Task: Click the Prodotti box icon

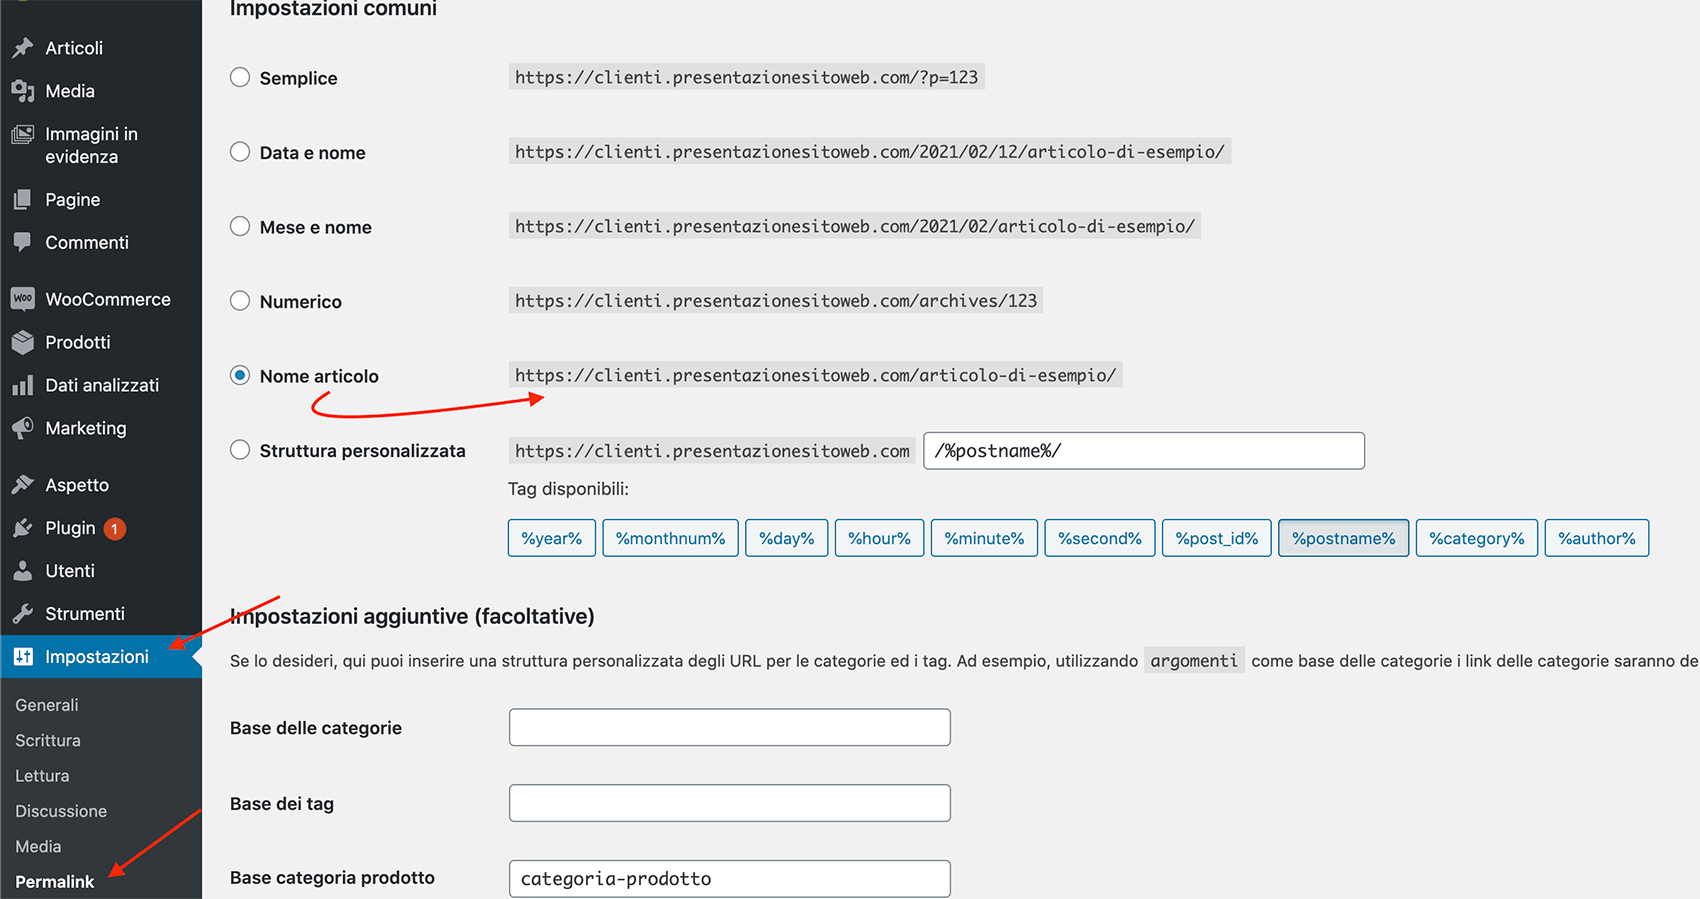Action: pos(23,342)
